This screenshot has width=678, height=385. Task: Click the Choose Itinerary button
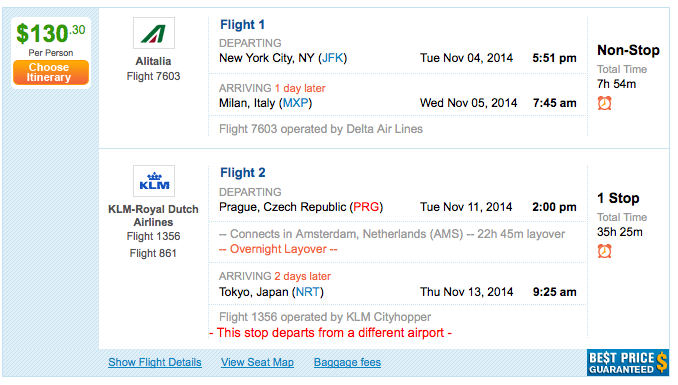(51, 72)
